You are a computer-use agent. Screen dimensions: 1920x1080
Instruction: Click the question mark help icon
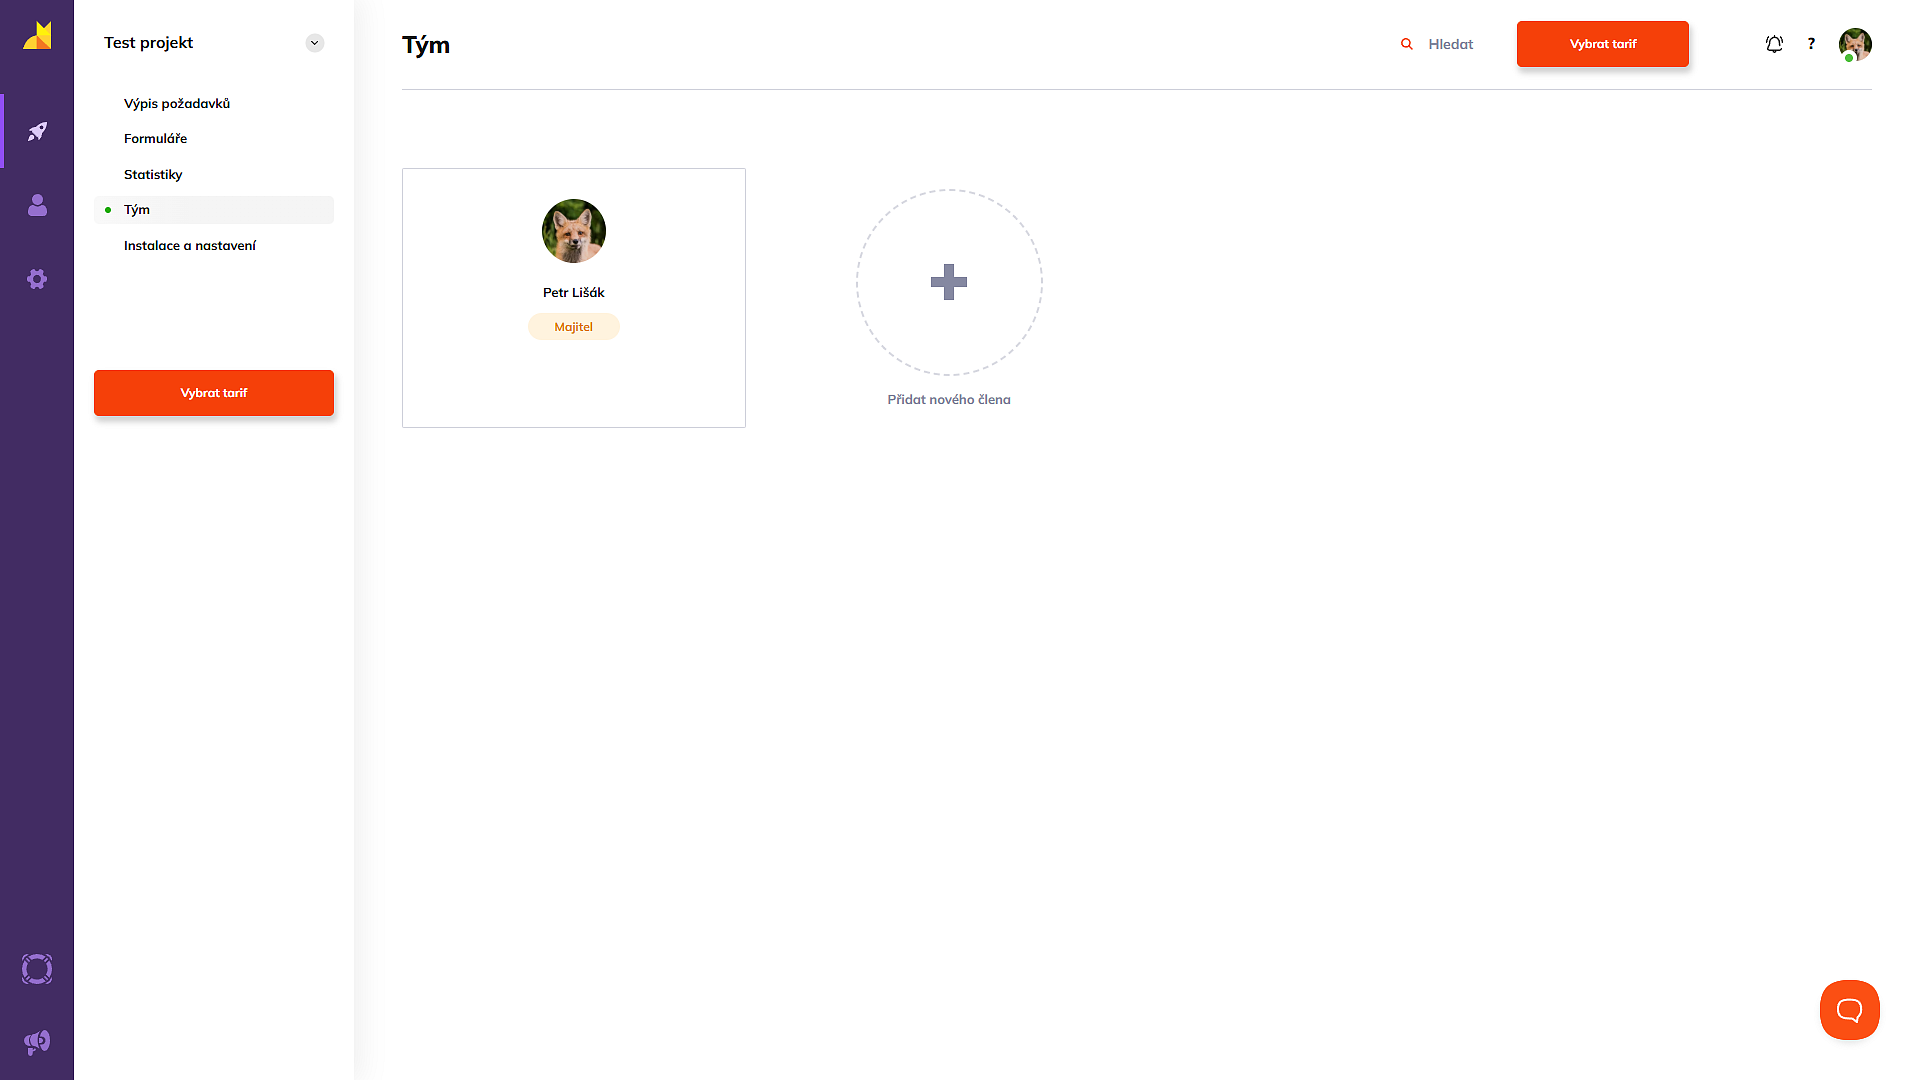1811,44
